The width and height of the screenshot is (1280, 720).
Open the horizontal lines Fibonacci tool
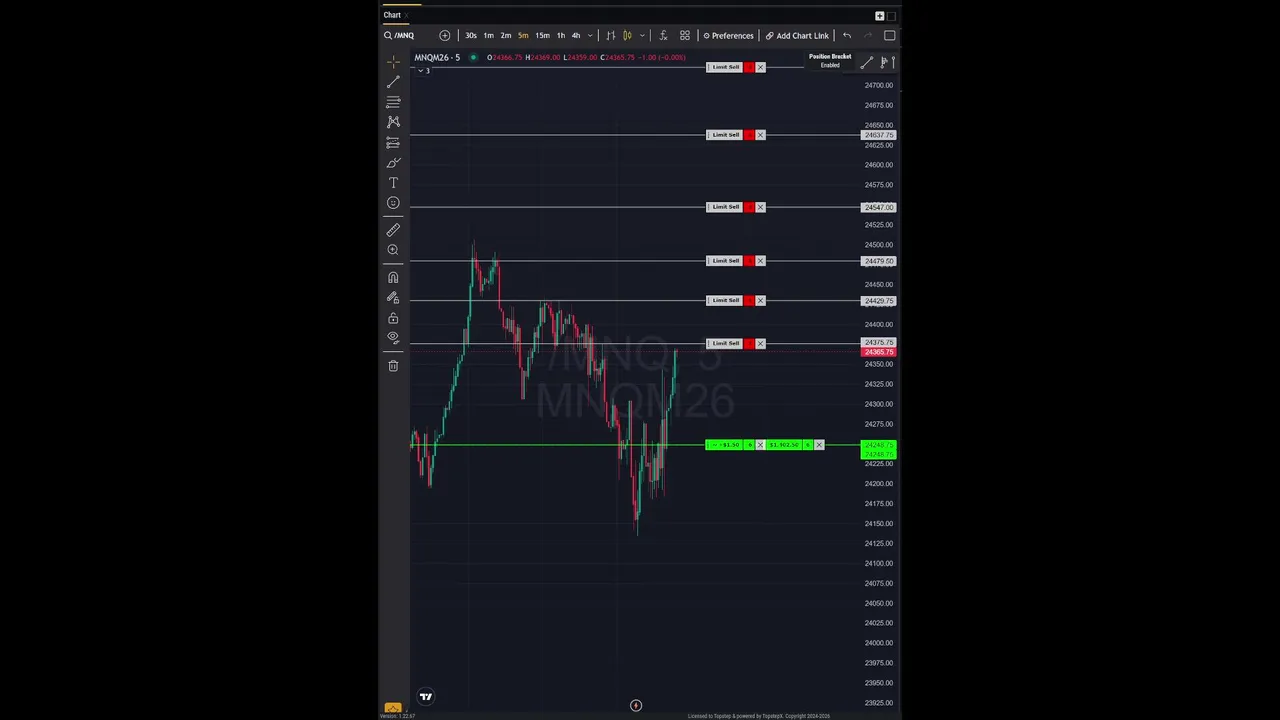tap(393, 102)
